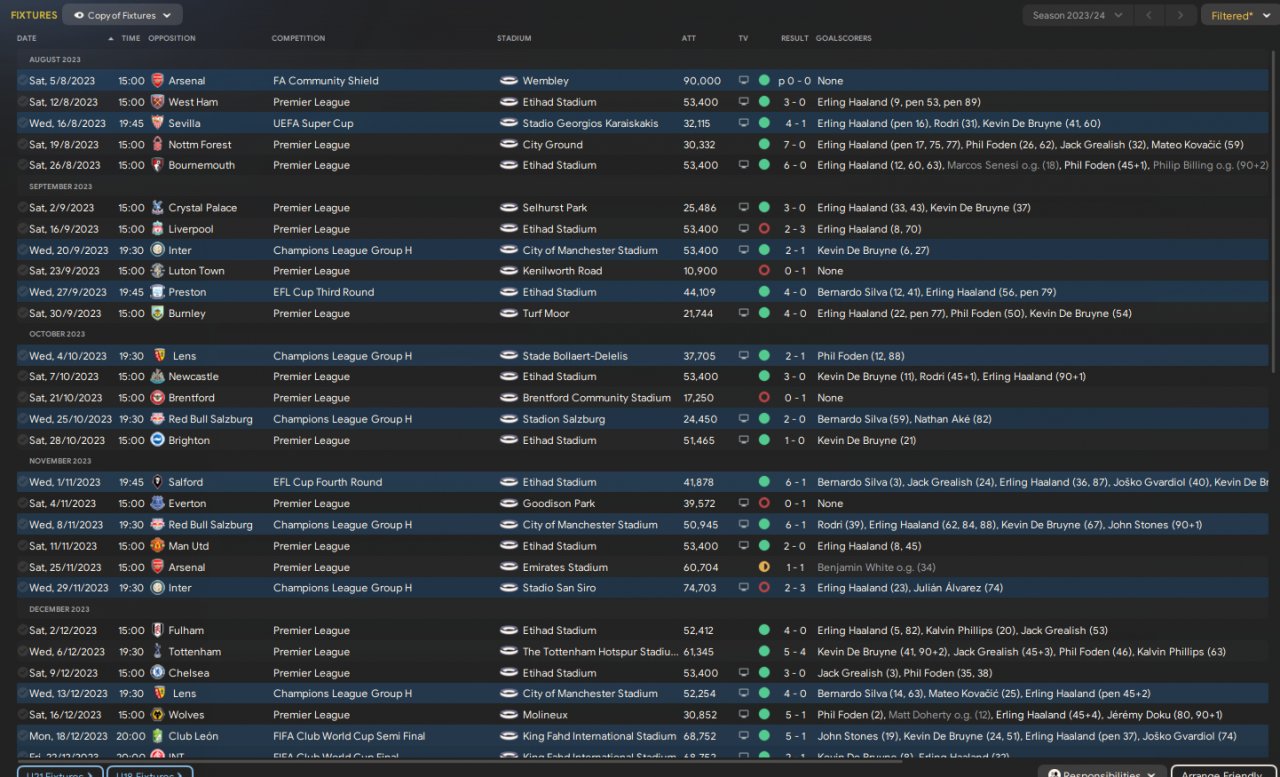This screenshot has height=777, width=1280.
Task: Click the stadium icon next to Selhurst Park
Action: (x=509, y=208)
